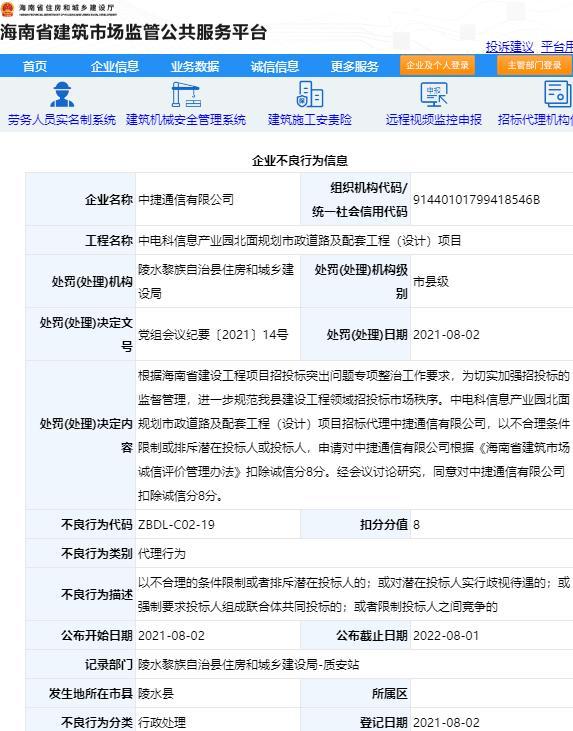Select publication start date value next to 公布开始日期
The height and width of the screenshot is (731, 573).
(171, 636)
